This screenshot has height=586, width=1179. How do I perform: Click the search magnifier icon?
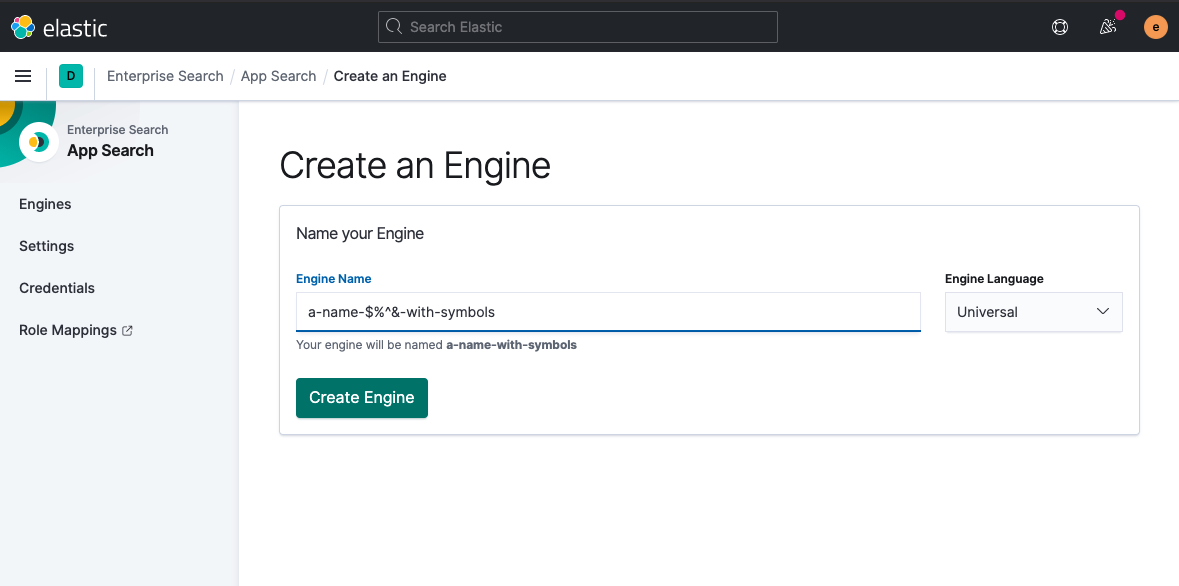click(394, 27)
